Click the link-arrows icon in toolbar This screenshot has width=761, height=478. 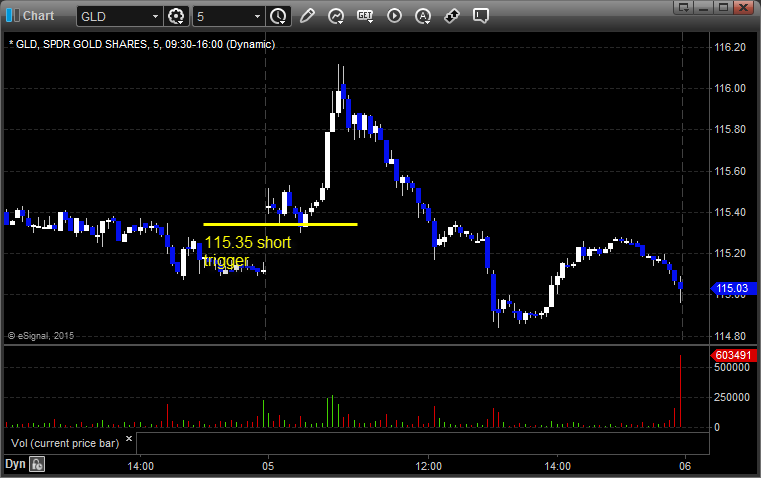(452, 16)
